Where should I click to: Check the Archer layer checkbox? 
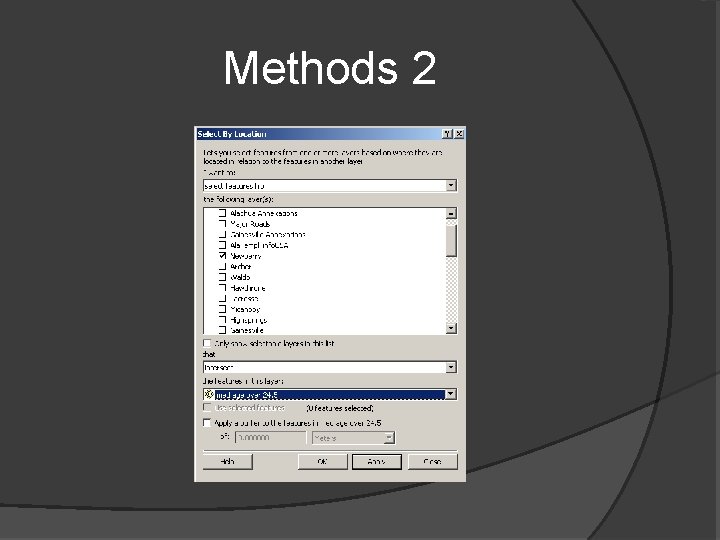(222, 266)
